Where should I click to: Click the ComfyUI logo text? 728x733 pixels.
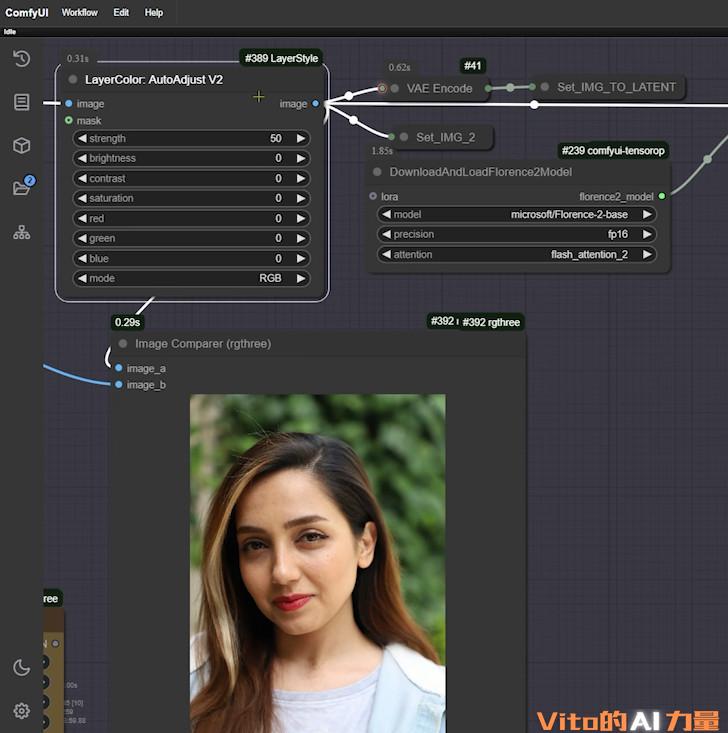27,13
